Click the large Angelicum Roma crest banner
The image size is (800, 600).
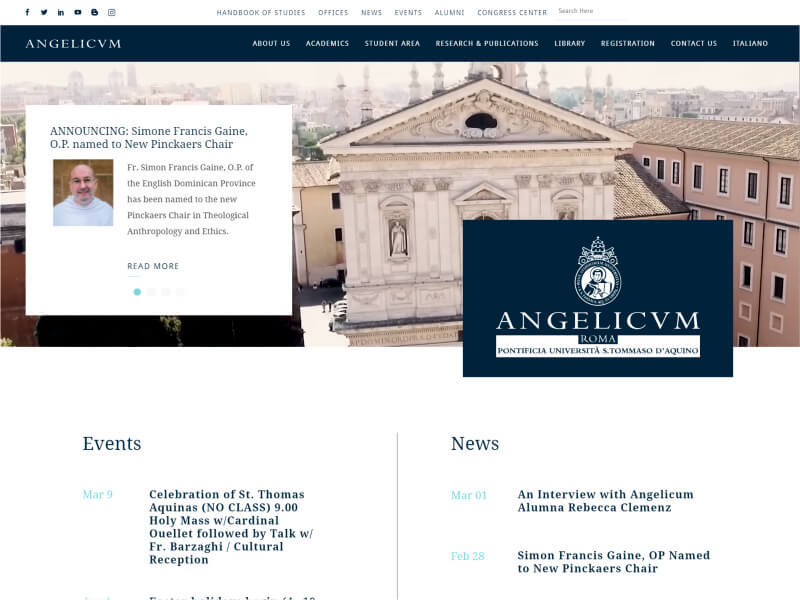pyautogui.click(x=597, y=298)
